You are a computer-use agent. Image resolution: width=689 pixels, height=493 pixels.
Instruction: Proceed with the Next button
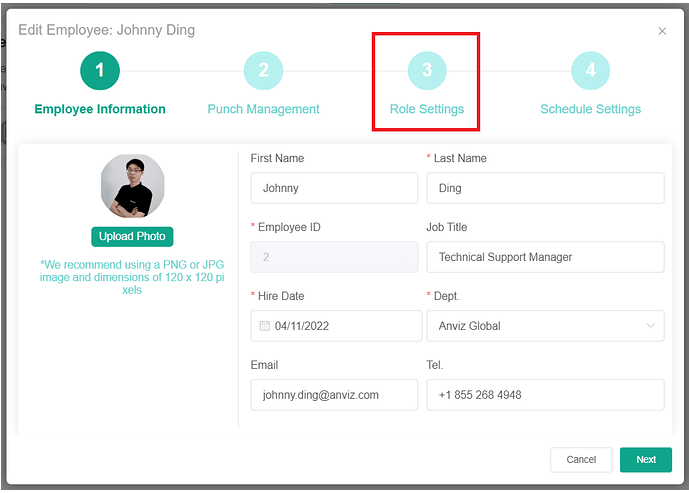click(646, 460)
